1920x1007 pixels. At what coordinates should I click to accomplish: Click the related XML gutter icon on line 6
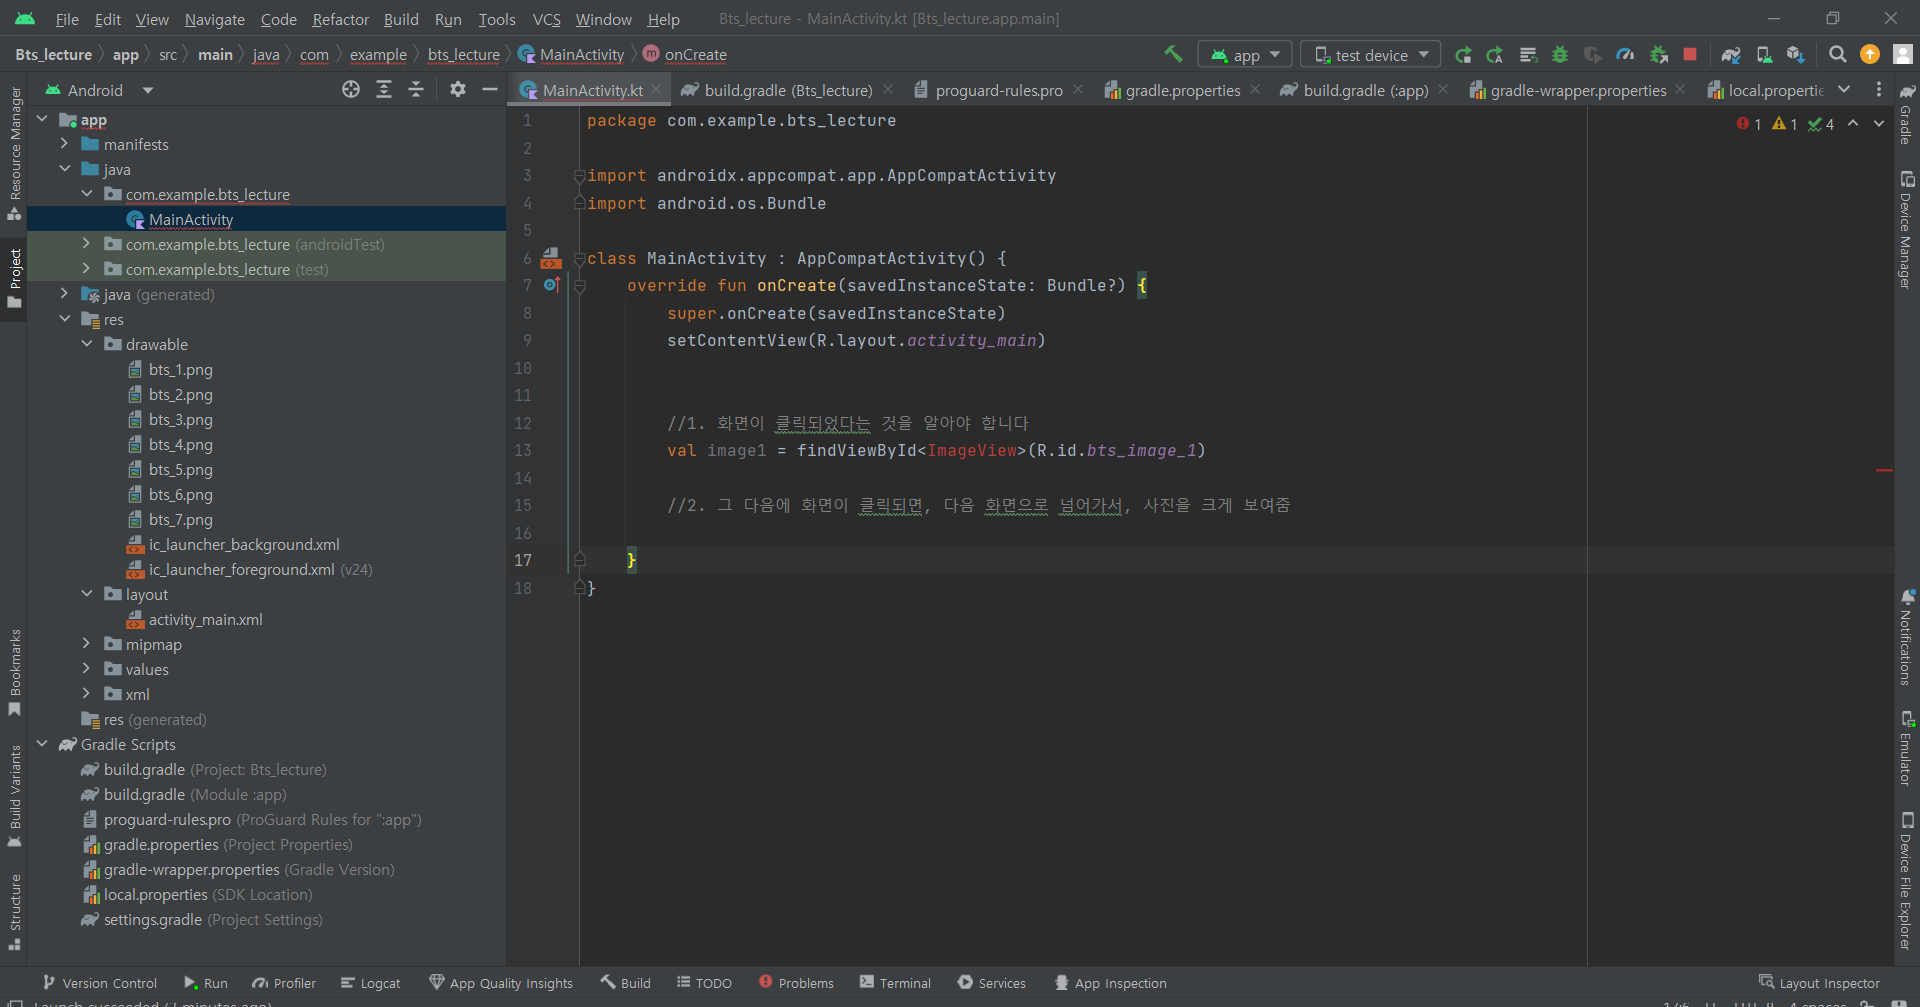551,258
